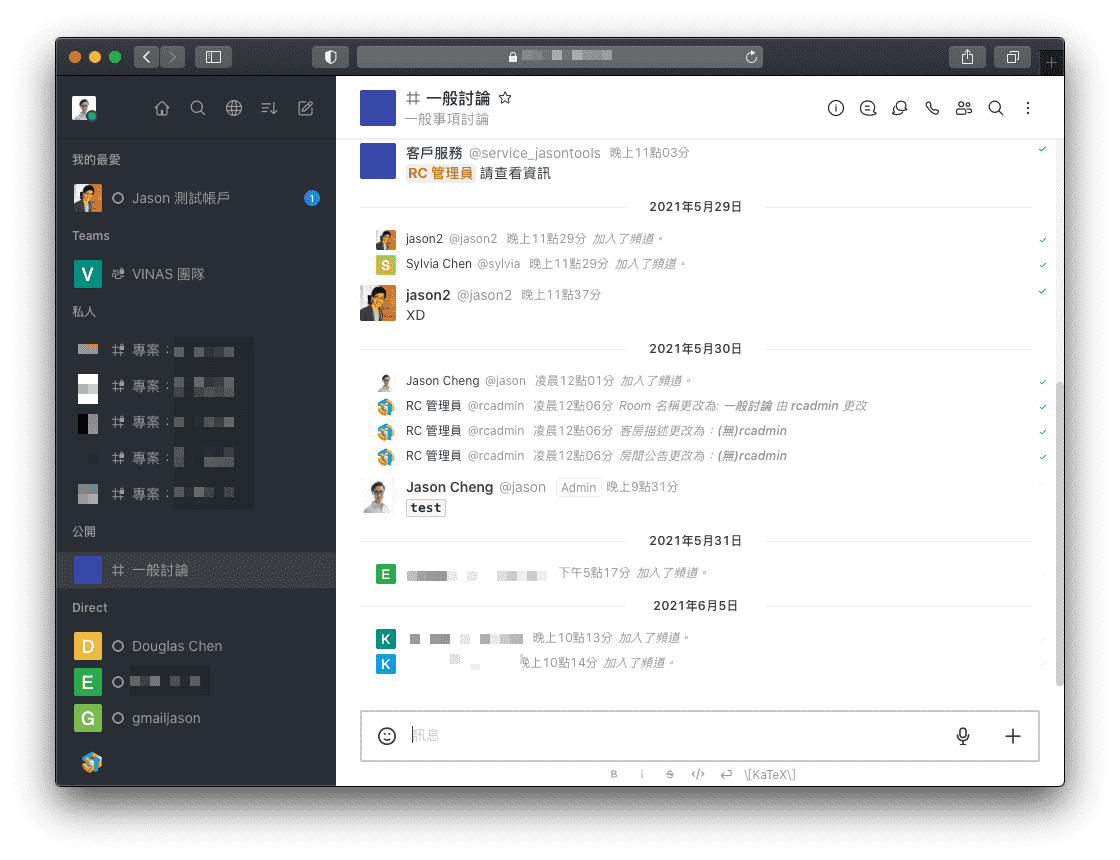Click the Rocket.Chat logo at sidebar bottom
This screenshot has width=1120, height=860.
[91, 763]
